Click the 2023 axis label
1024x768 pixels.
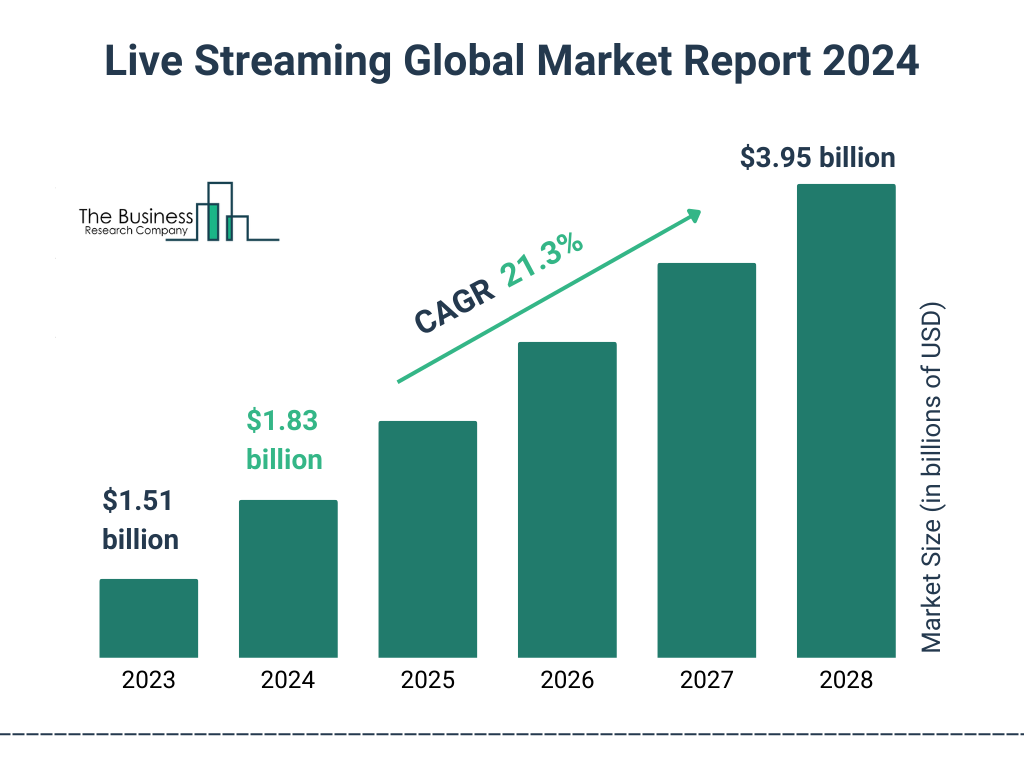click(149, 680)
